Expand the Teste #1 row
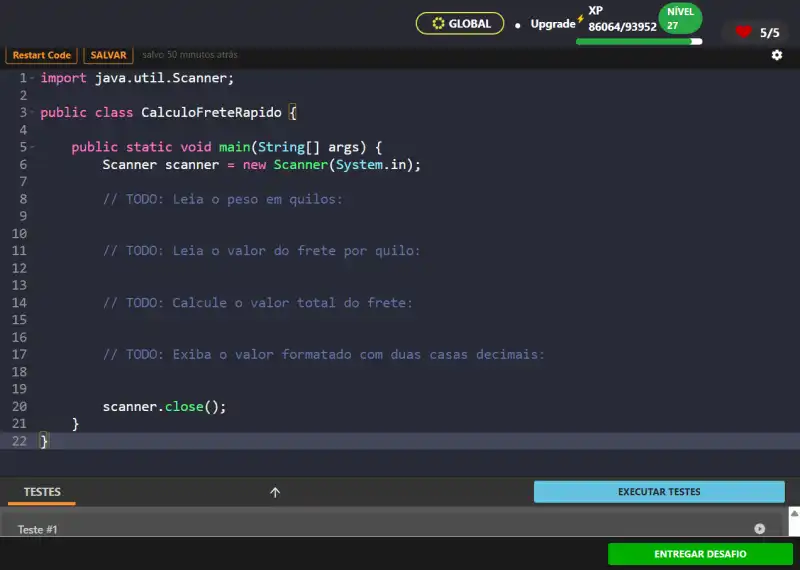The height and width of the screenshot is (570, 800). point(391,529)
